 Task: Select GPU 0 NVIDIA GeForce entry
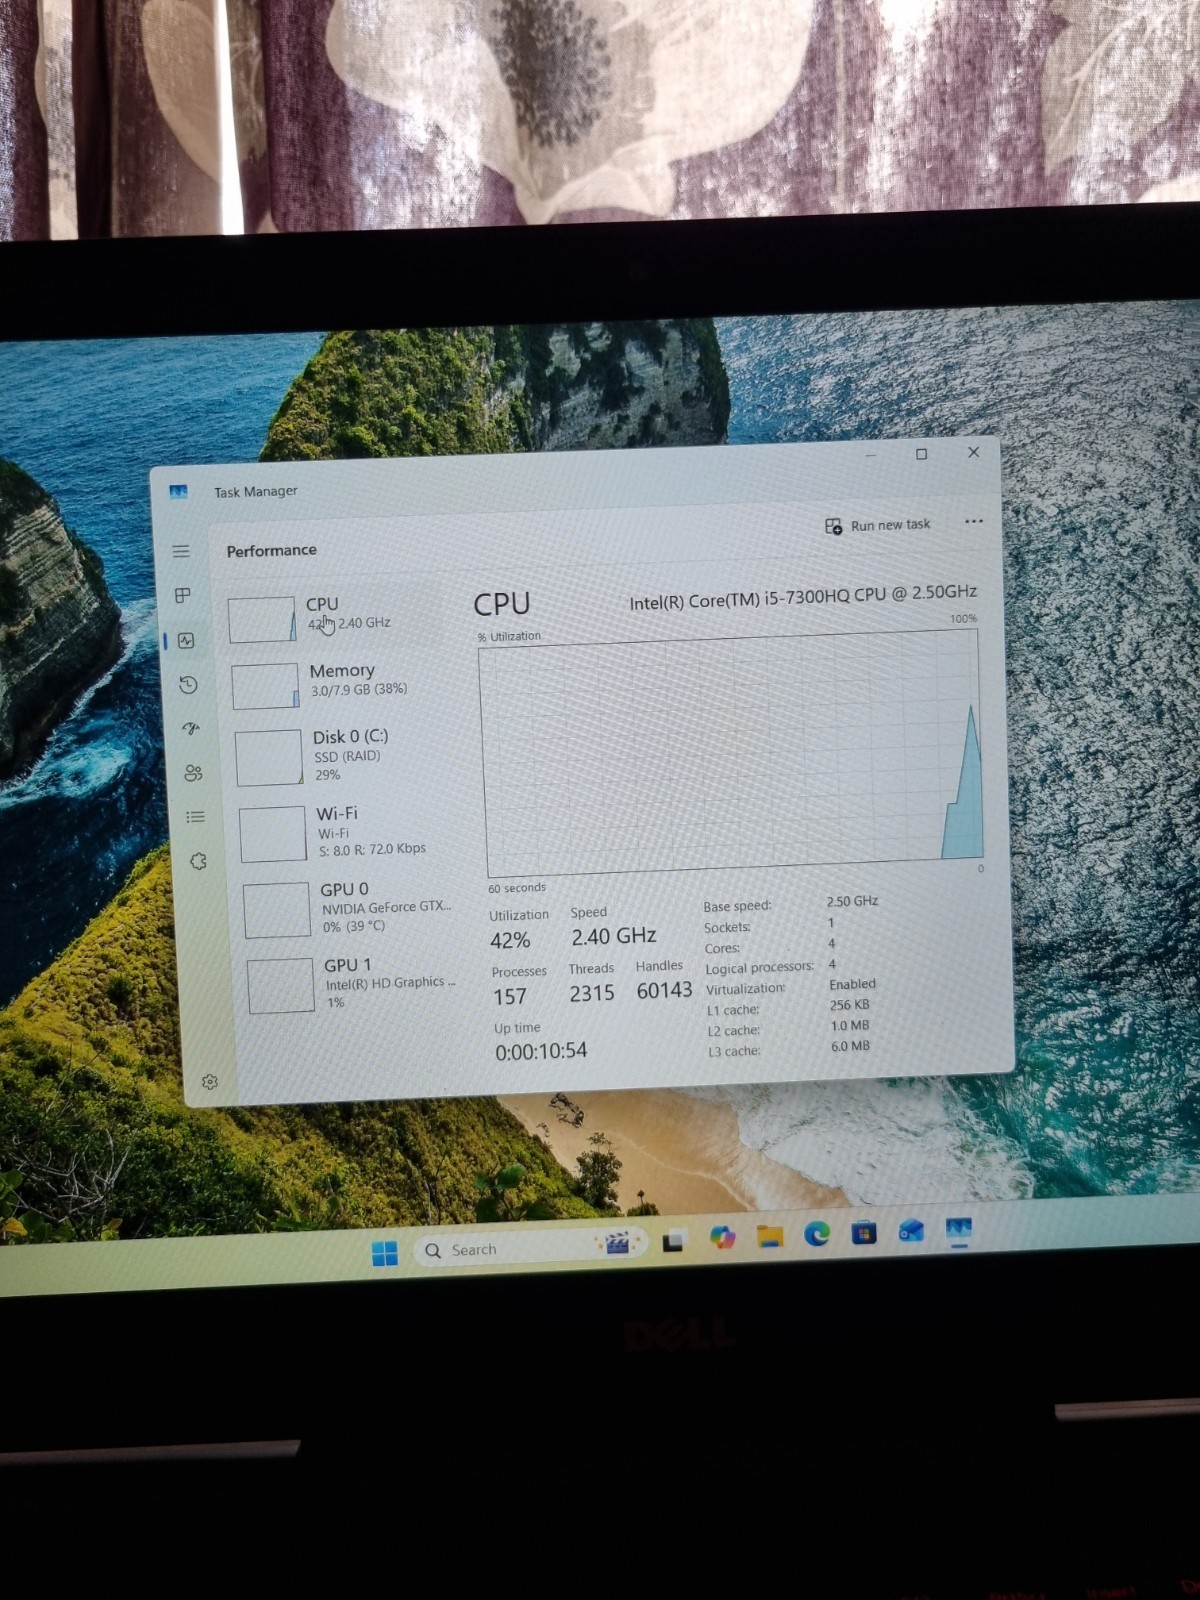[x=348, y=908]
